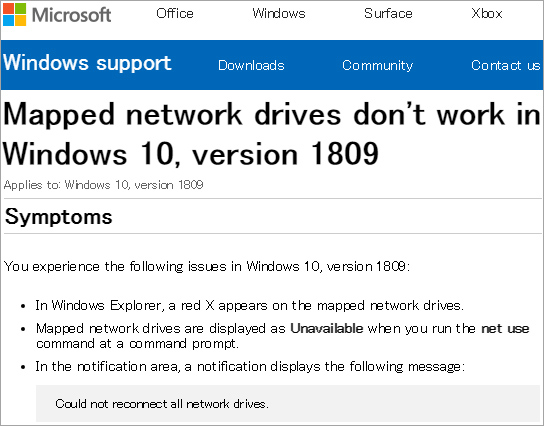Select the Xbox menu entry
Image resolution: width=544 pixels, height=426 pixels.
point(487,14)
